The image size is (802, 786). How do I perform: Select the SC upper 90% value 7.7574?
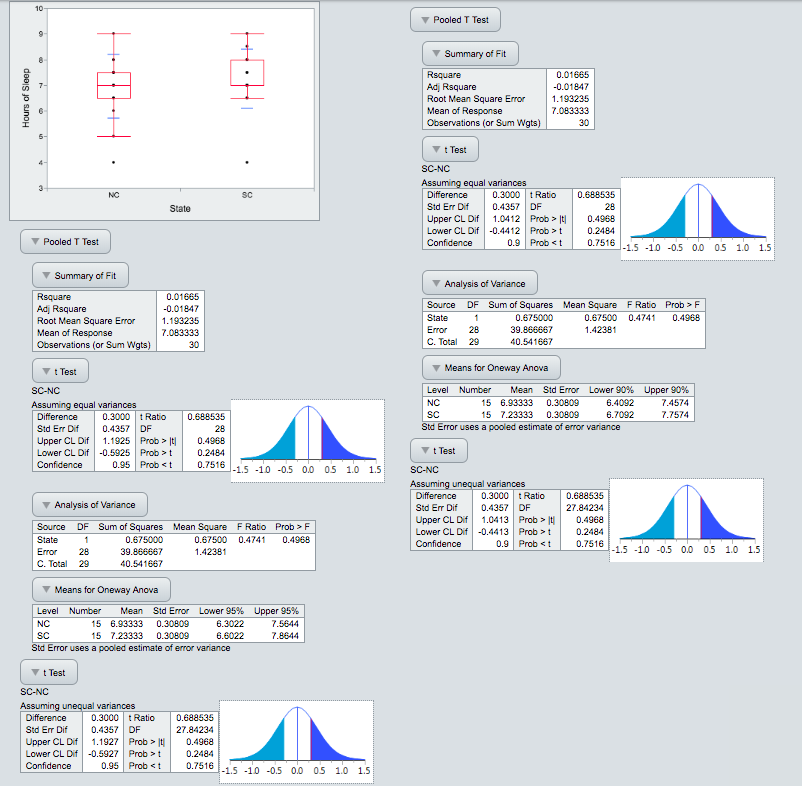(x=675, y=415)
